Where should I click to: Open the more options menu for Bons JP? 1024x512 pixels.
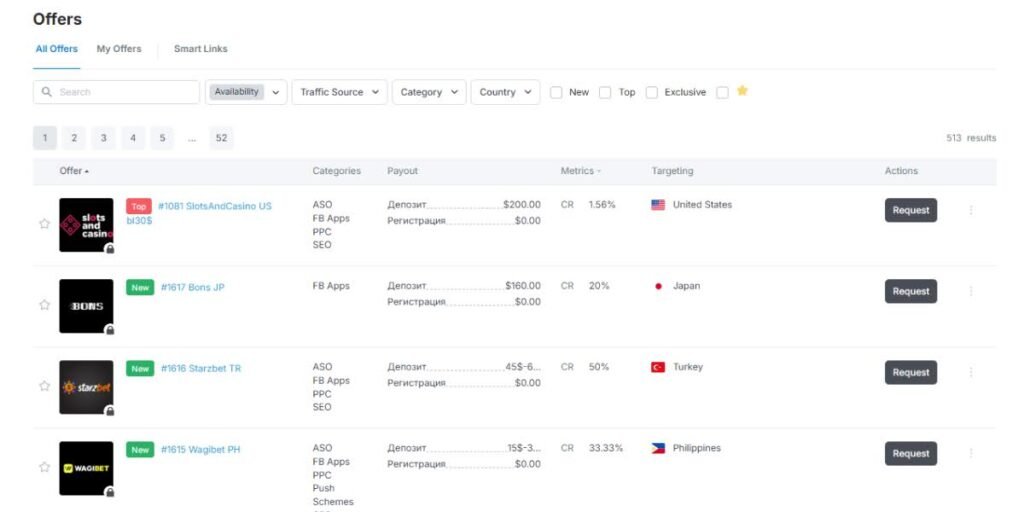pyautogui.click(x=970, y=291)
